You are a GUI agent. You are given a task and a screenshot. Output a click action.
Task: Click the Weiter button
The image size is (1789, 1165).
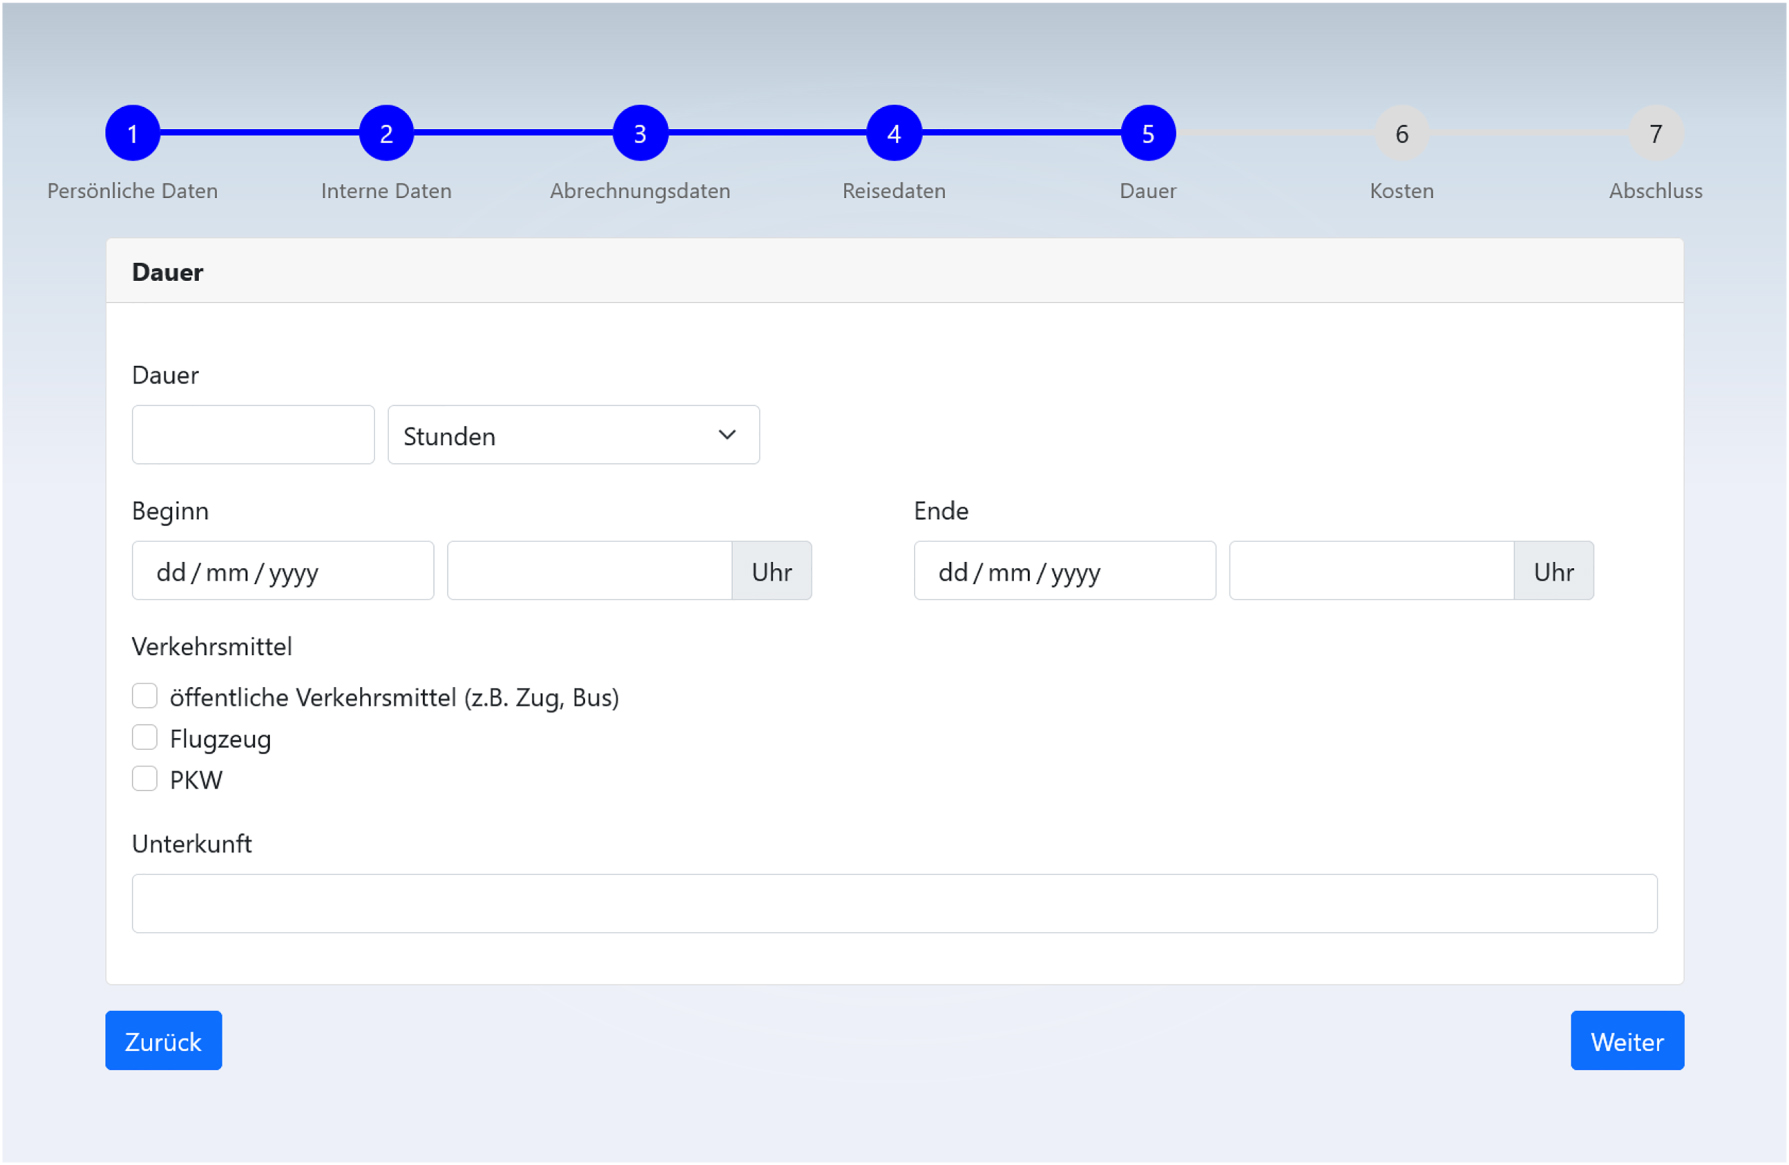coord(1627,1040)
